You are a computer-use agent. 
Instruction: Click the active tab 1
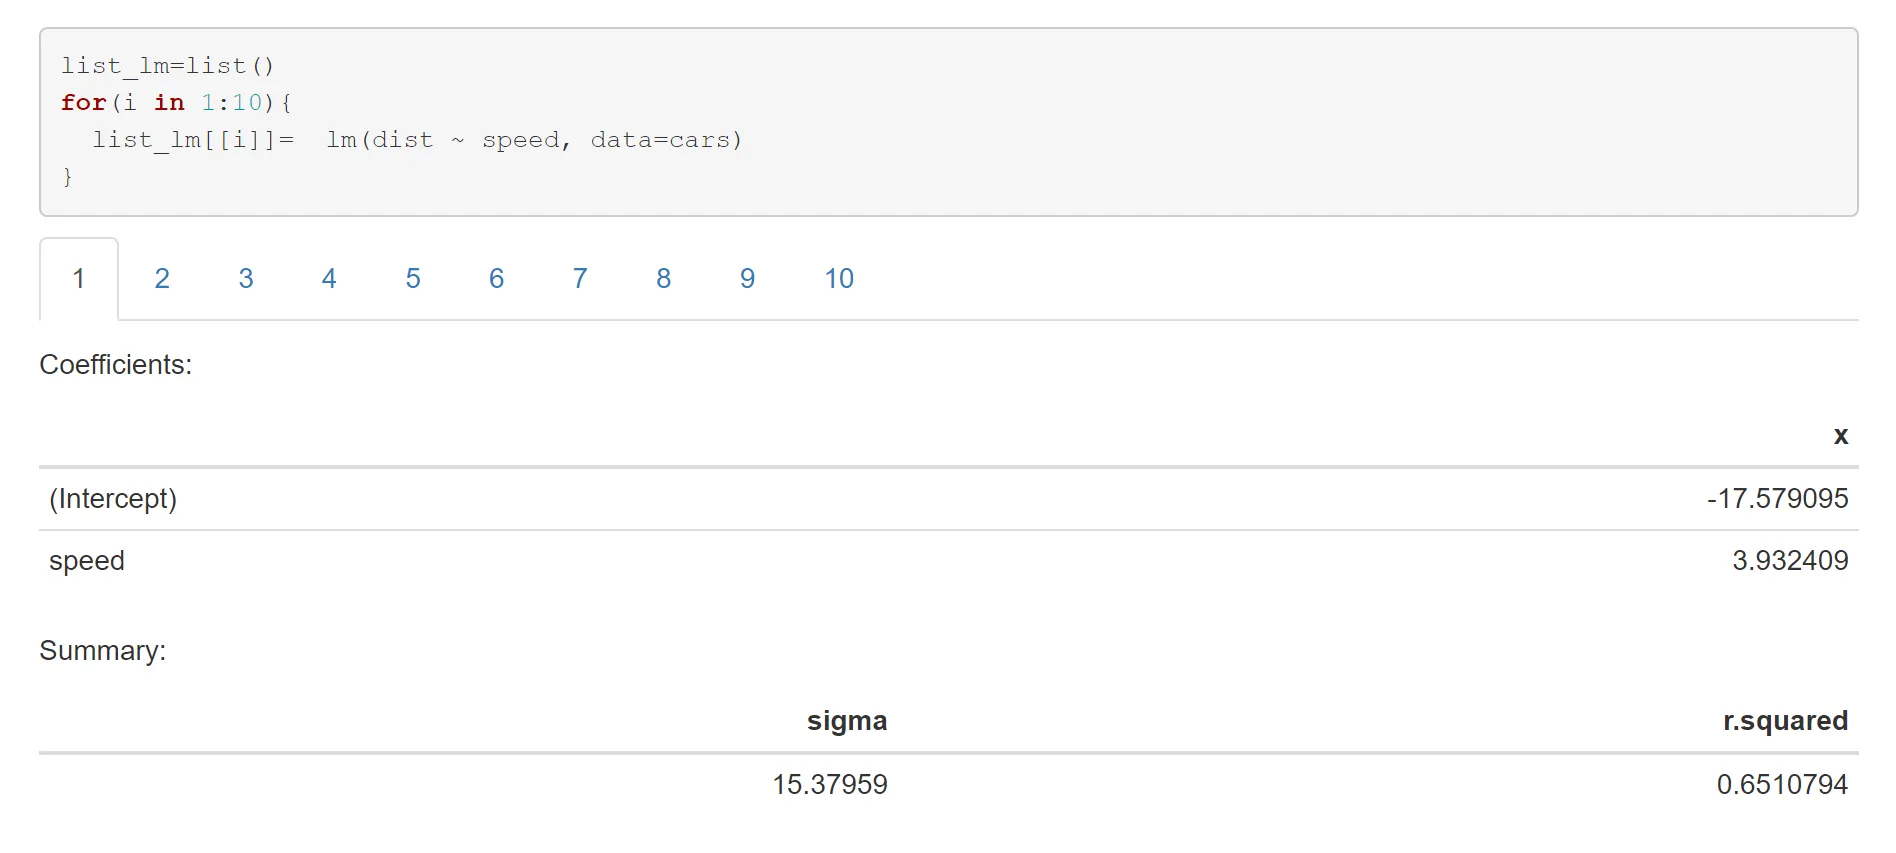point(79,279)
